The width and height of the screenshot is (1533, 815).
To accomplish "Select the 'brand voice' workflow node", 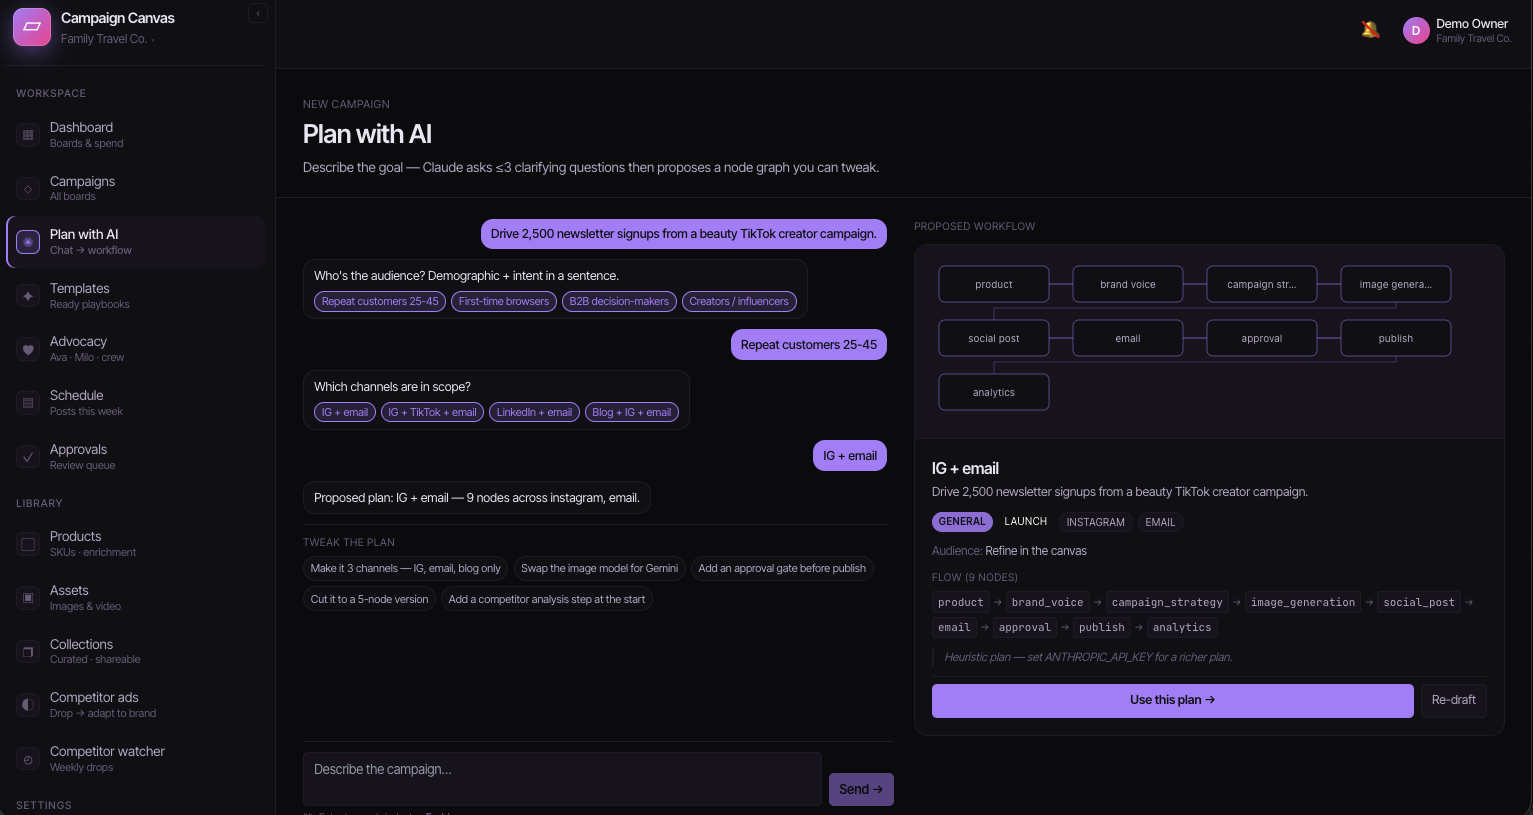I will pyautogui.click(x=1128, y=284).
